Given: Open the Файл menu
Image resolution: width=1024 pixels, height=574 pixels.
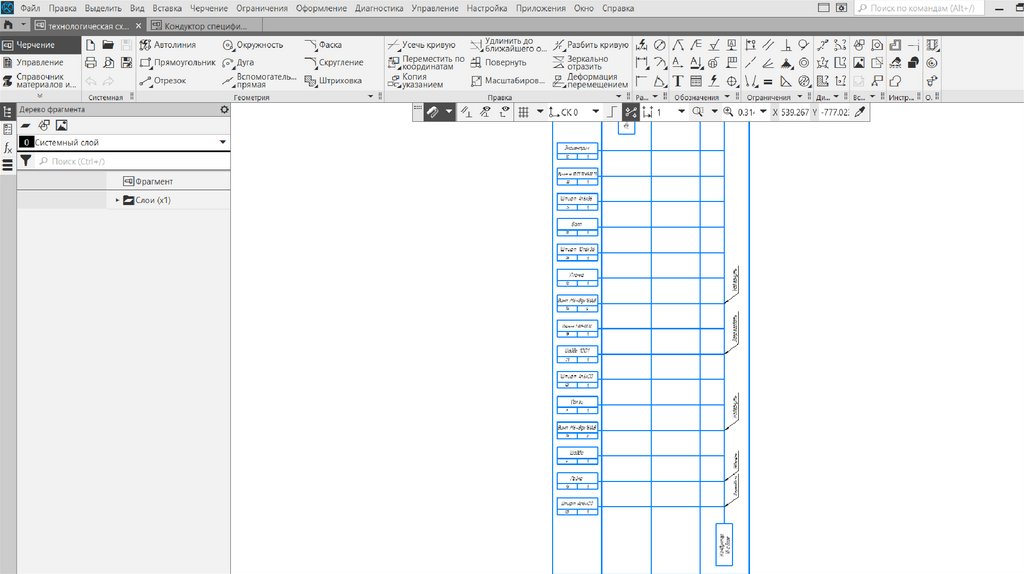Looking at the screenshot, I should 30,8.
